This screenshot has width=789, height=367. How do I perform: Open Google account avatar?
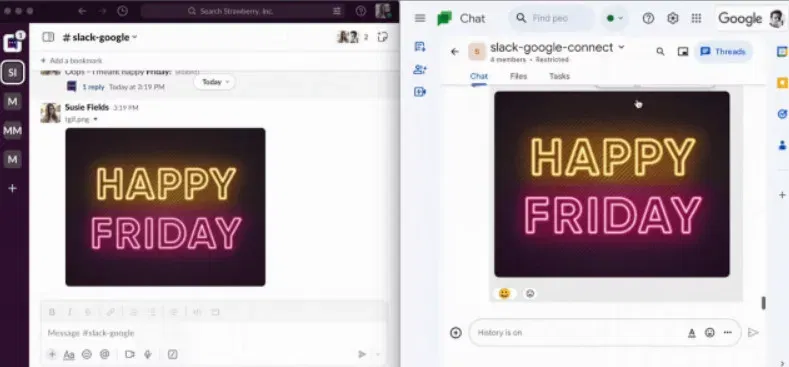pos(776,19)
